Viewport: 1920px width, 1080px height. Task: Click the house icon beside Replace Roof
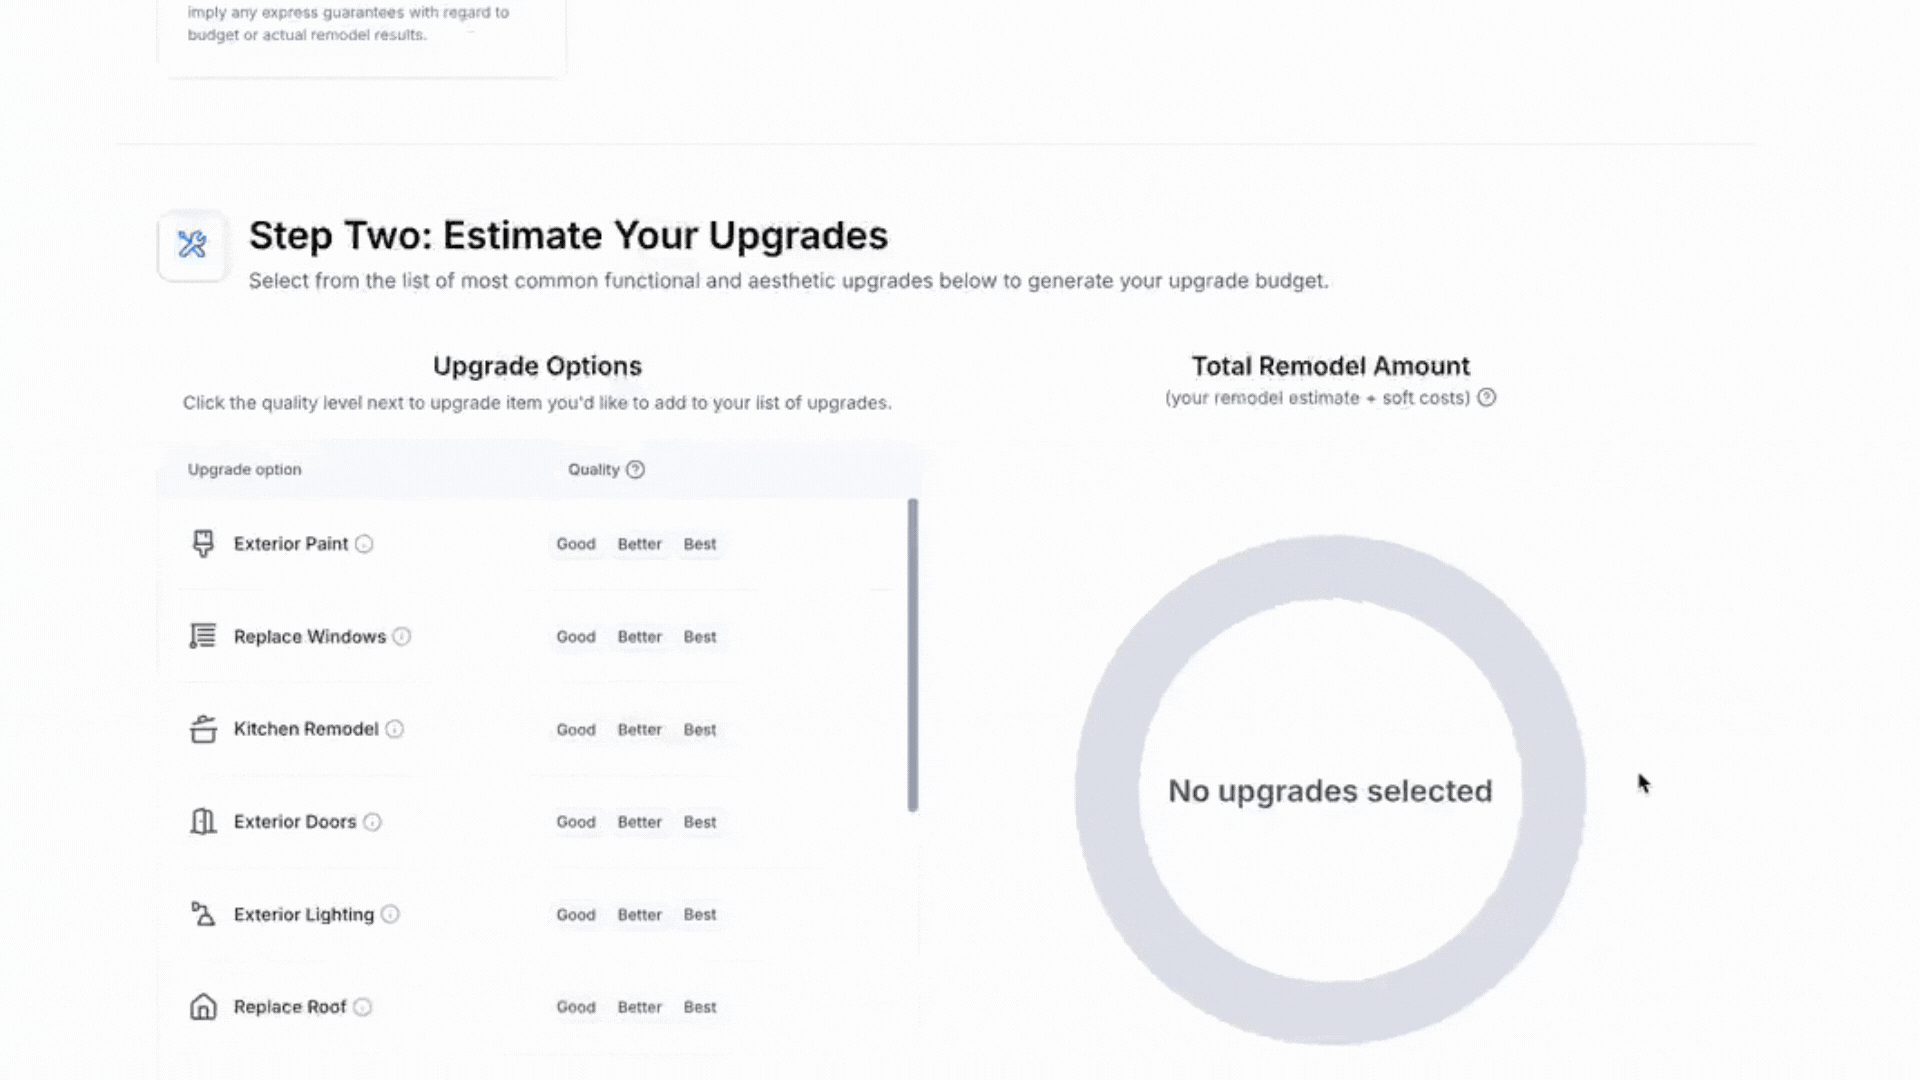point(203,1007)
